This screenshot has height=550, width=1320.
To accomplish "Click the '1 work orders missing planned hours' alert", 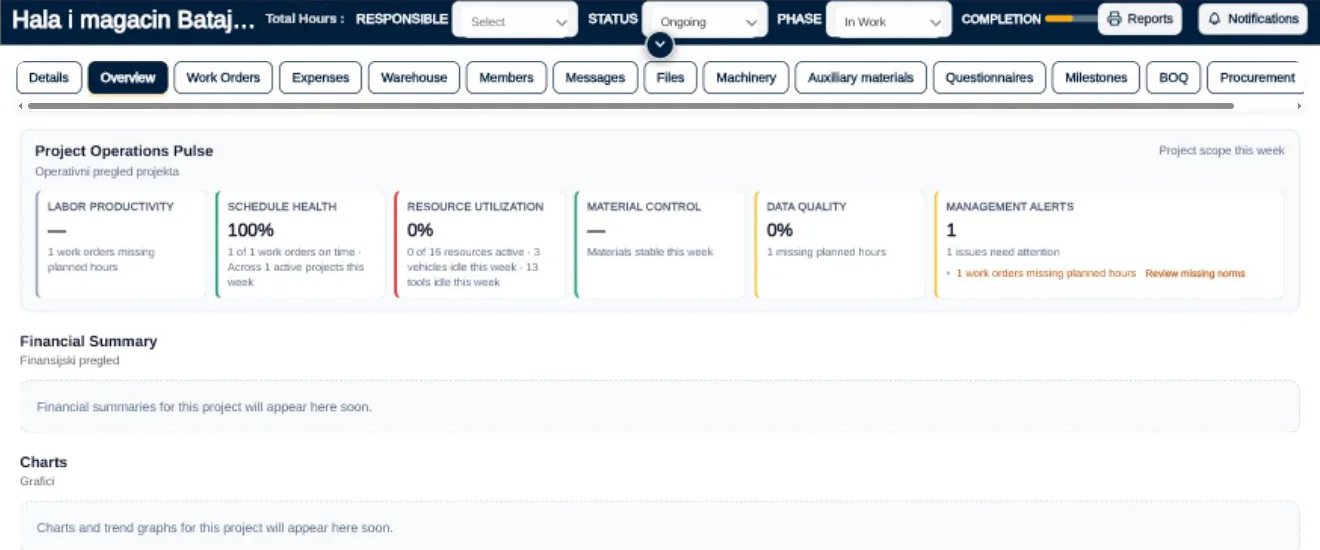I will coord(1046,273).
